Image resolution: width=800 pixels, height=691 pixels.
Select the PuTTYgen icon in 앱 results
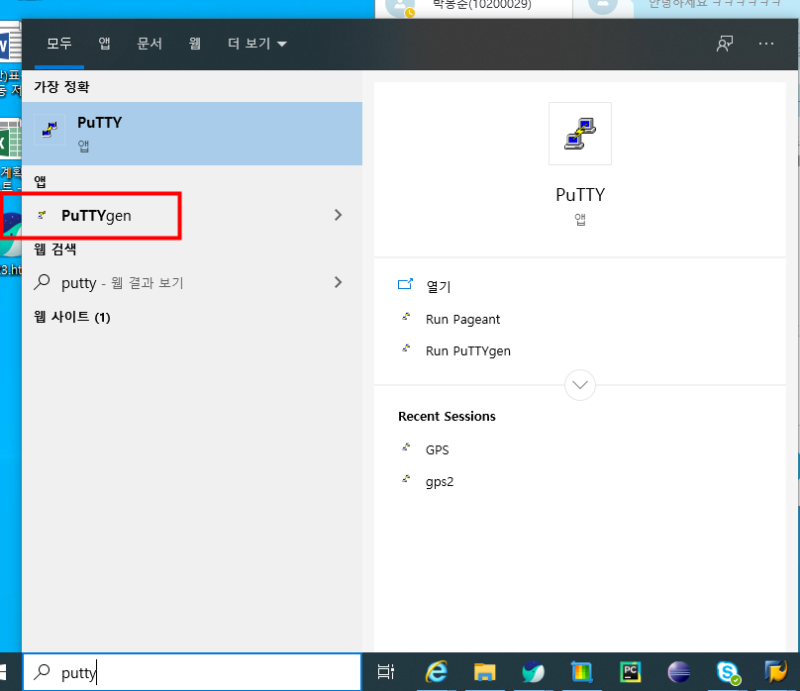click(x=42, y=214)
